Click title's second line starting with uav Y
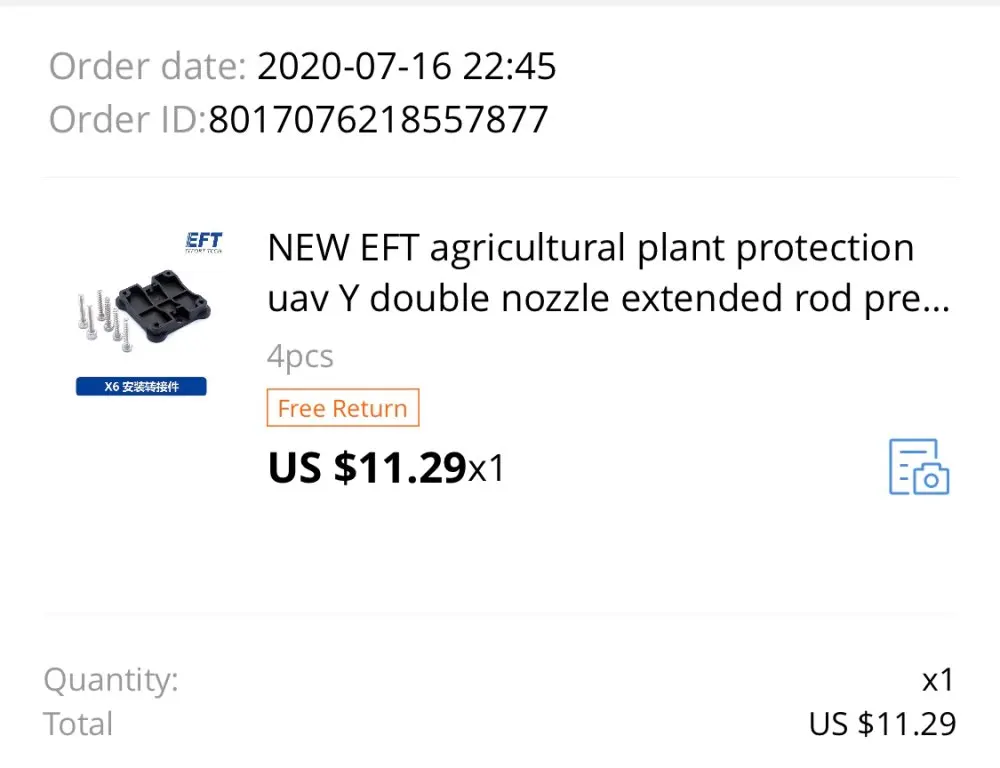The width and height of the screenshot is (1000, 768). pos(590,298)
